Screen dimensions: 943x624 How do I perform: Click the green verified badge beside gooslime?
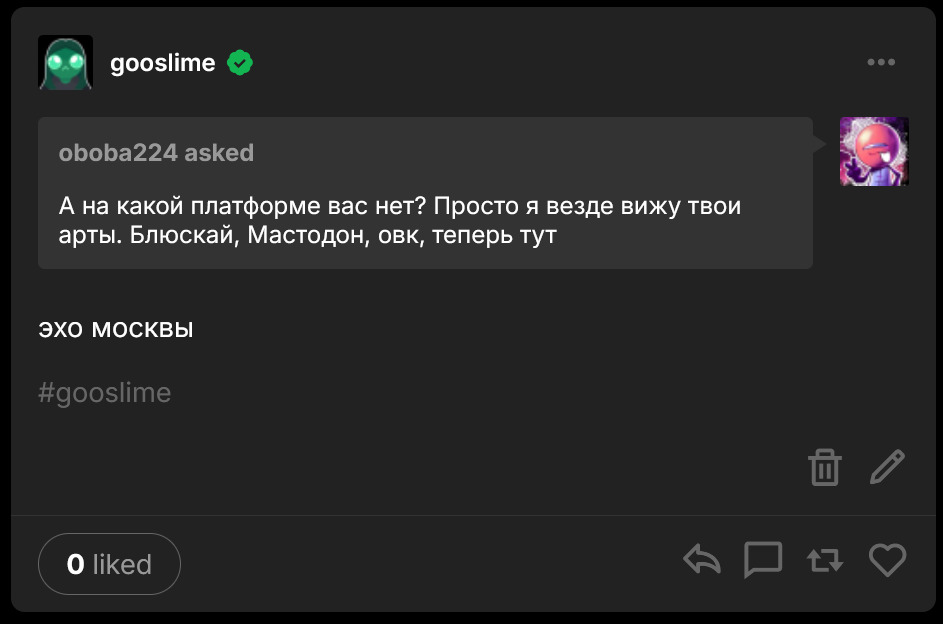tap(240, 63)
